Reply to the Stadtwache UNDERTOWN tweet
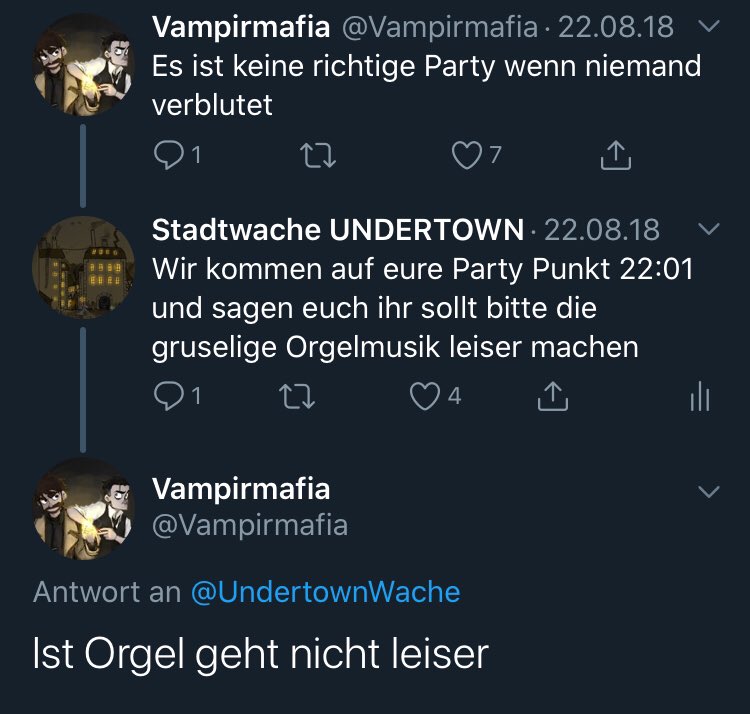The width and height of the screenshot is (750, 714). point(168,397)
